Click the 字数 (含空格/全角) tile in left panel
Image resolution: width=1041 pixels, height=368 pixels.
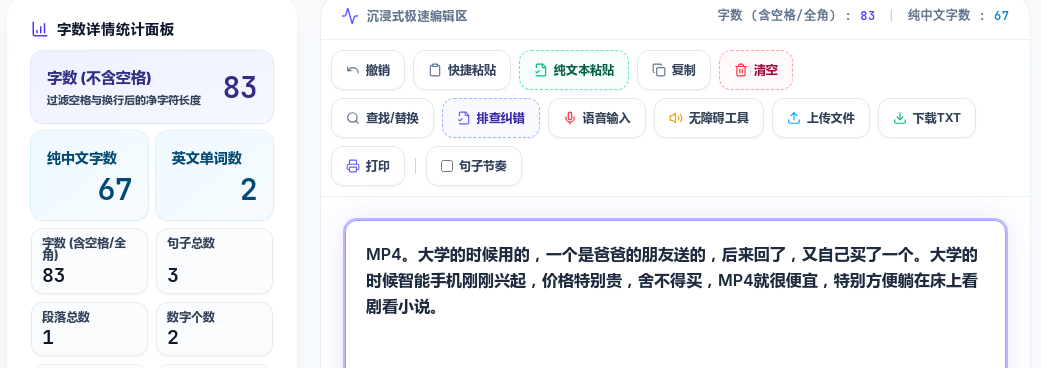(x=90, y=261)
